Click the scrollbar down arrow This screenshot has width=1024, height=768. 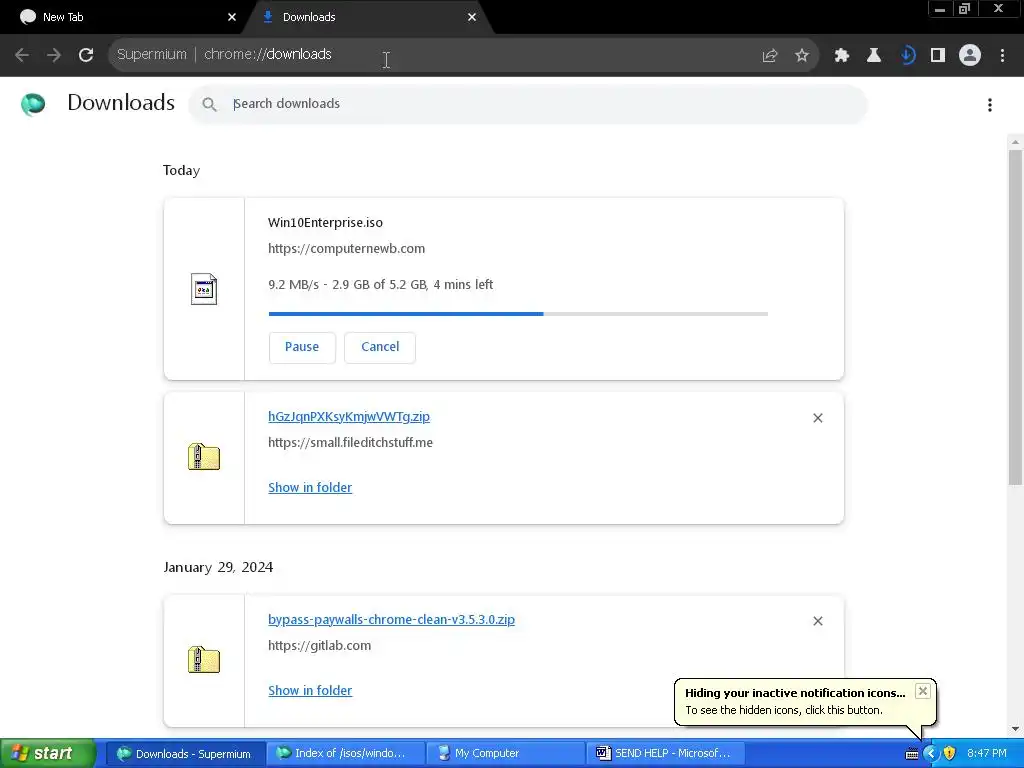point(1015,729)
